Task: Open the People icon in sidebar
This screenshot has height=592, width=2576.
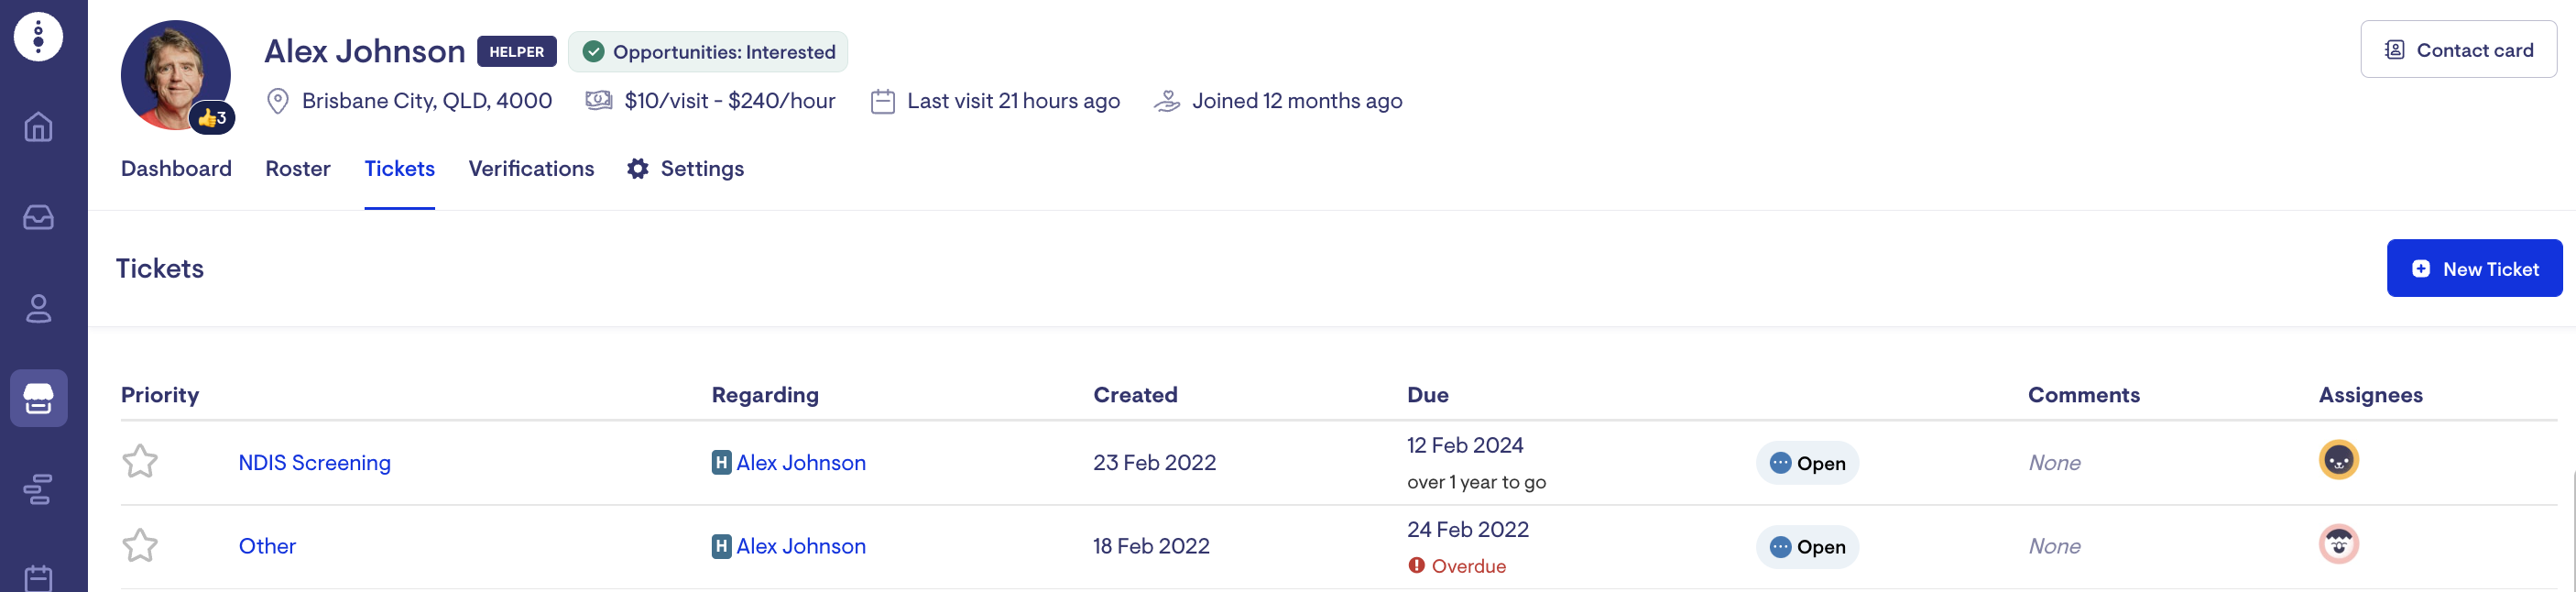Action: pos(38,308)
